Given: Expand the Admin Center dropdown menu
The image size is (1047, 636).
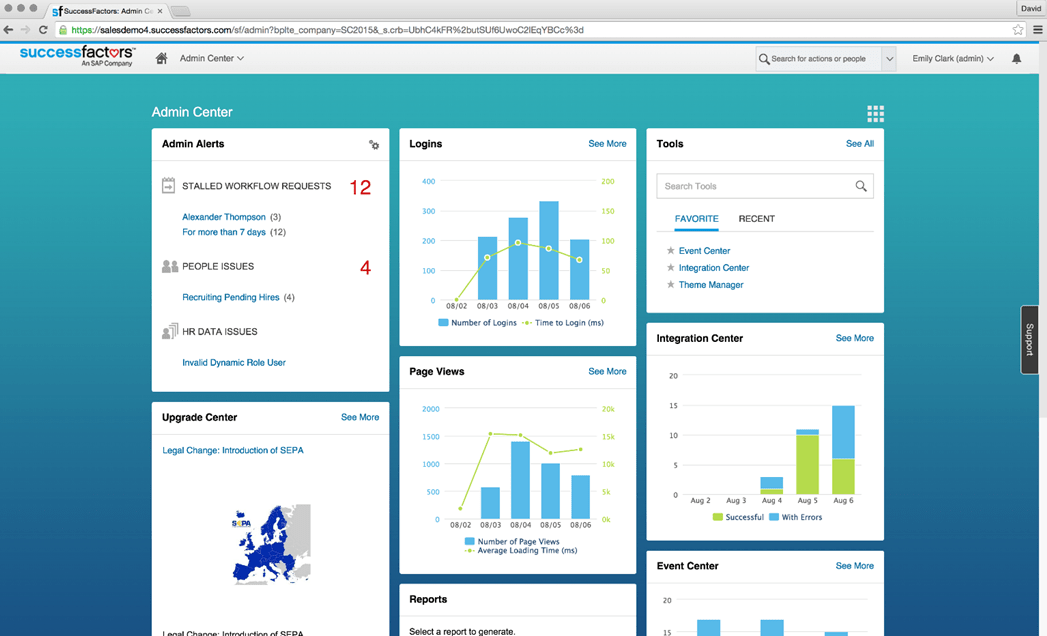Looking at the screenshot, I should pos(211,59).
